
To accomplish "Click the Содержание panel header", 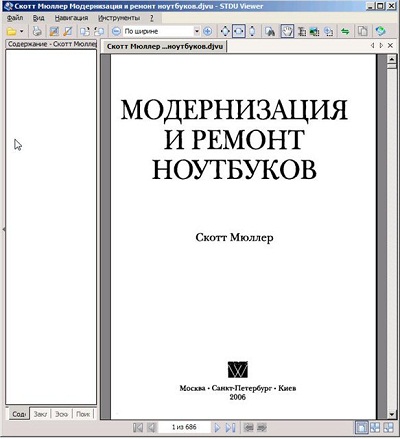I will coord(51,44).
